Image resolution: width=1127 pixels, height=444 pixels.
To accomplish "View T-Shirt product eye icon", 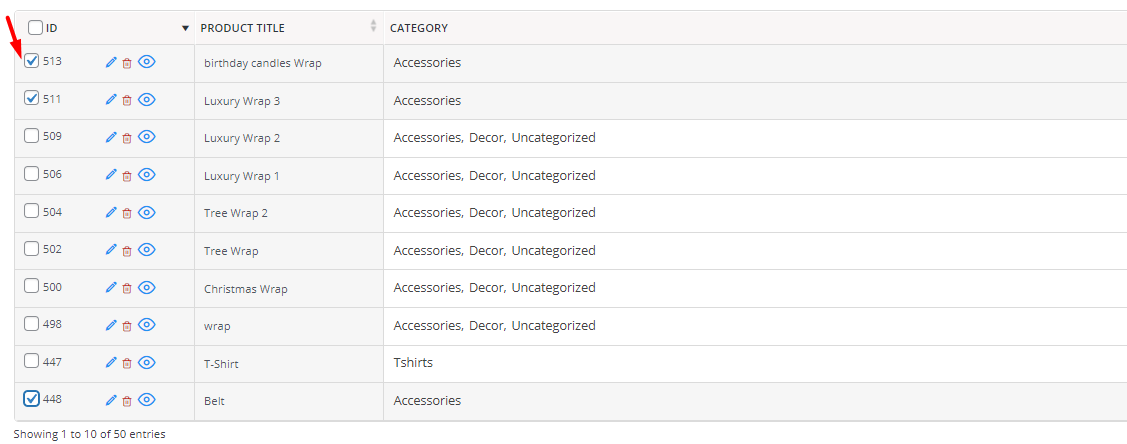I will (147, 362).
